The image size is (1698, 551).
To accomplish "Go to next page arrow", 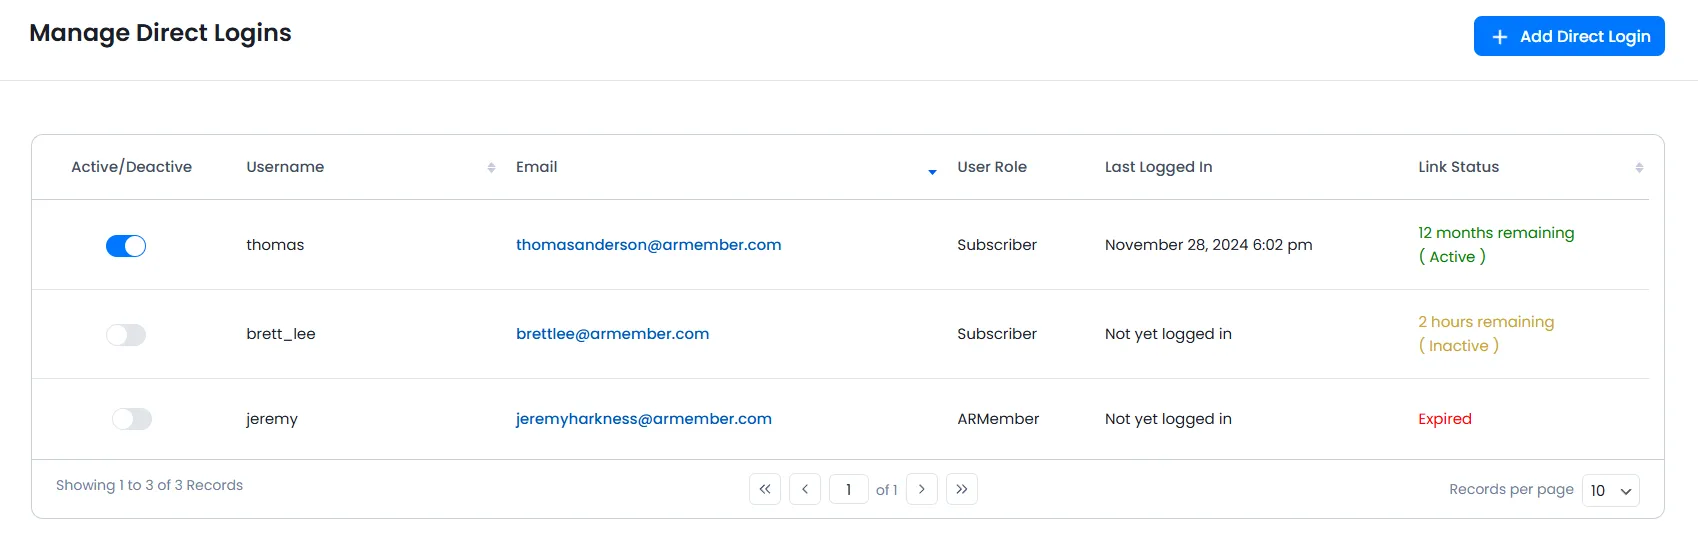I will [x=922, y=489].
